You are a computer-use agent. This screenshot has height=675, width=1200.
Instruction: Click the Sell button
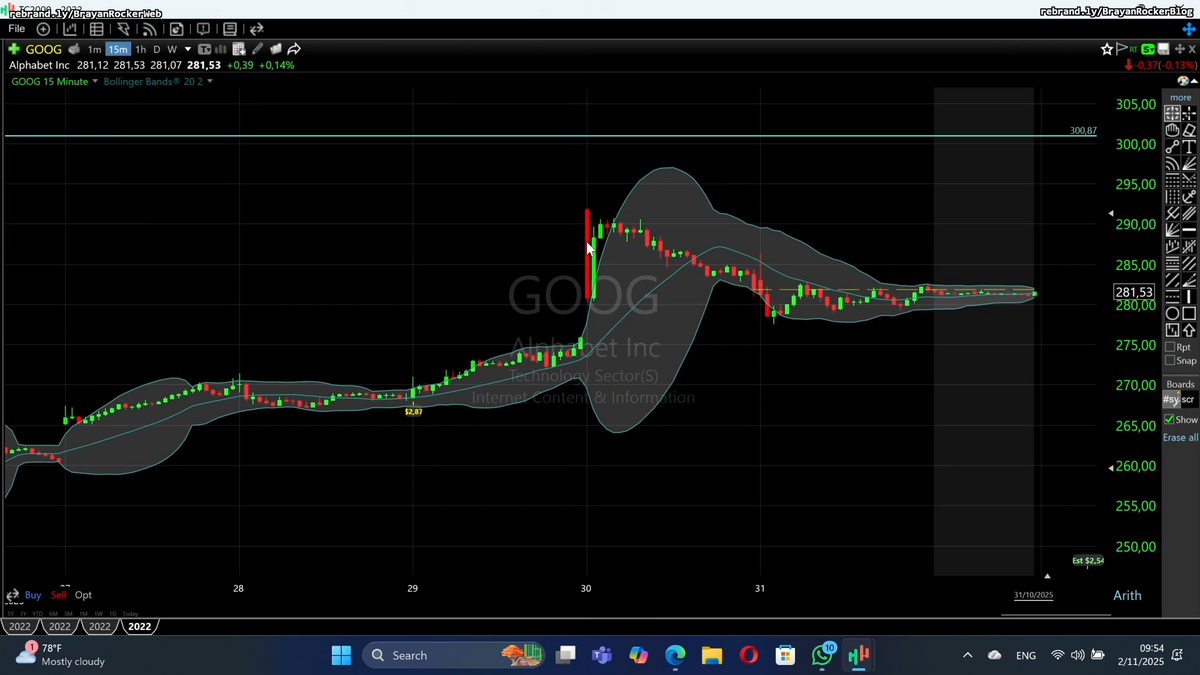coord(59,595)
